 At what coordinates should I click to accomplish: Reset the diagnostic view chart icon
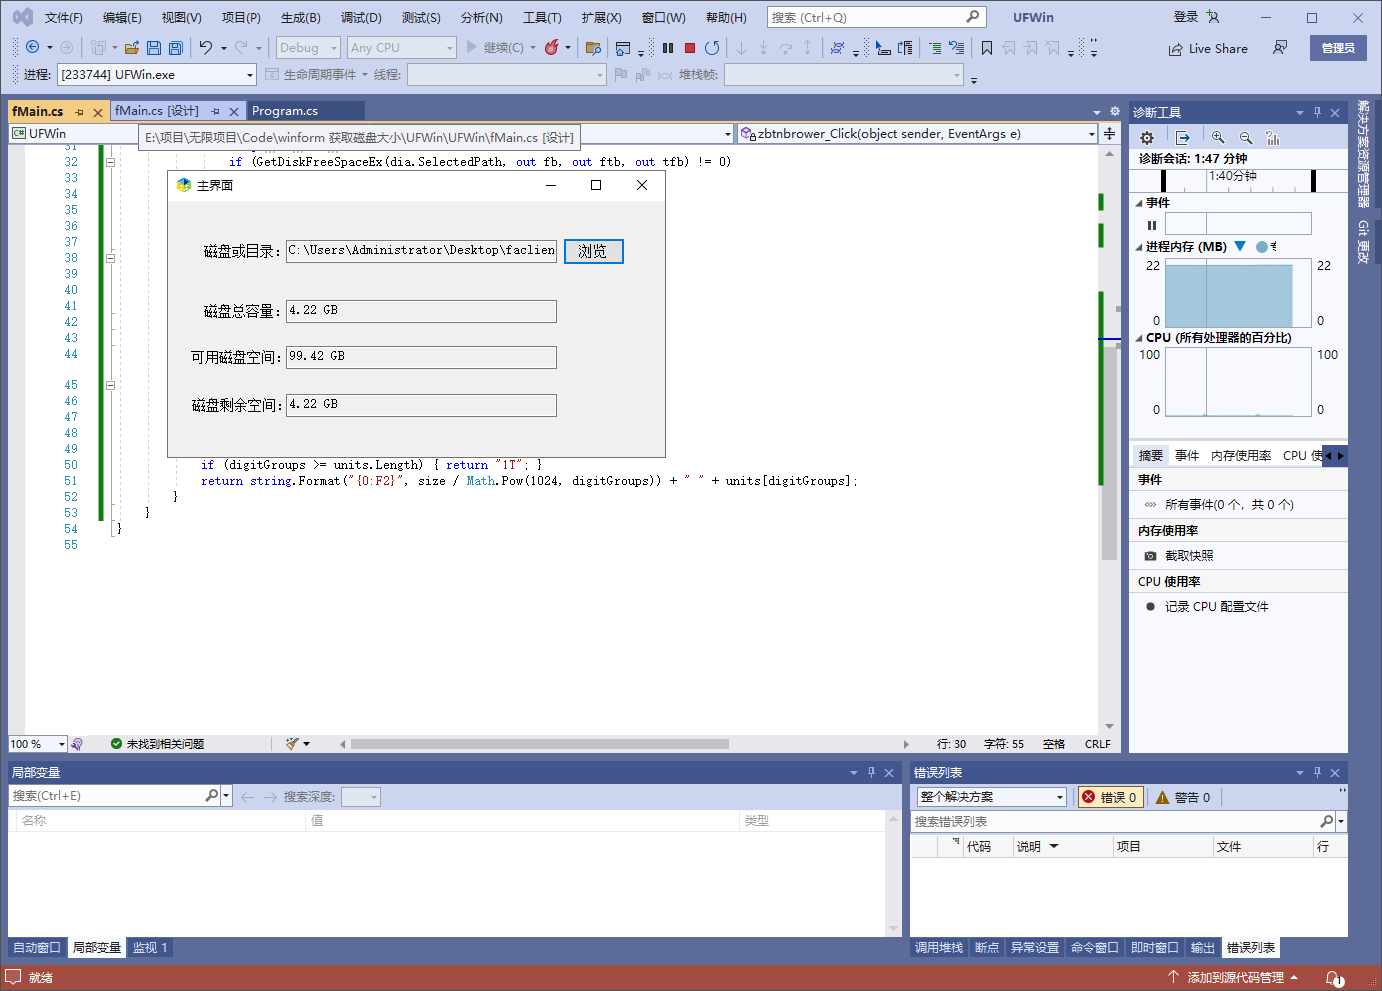[x=1273, y=138]
